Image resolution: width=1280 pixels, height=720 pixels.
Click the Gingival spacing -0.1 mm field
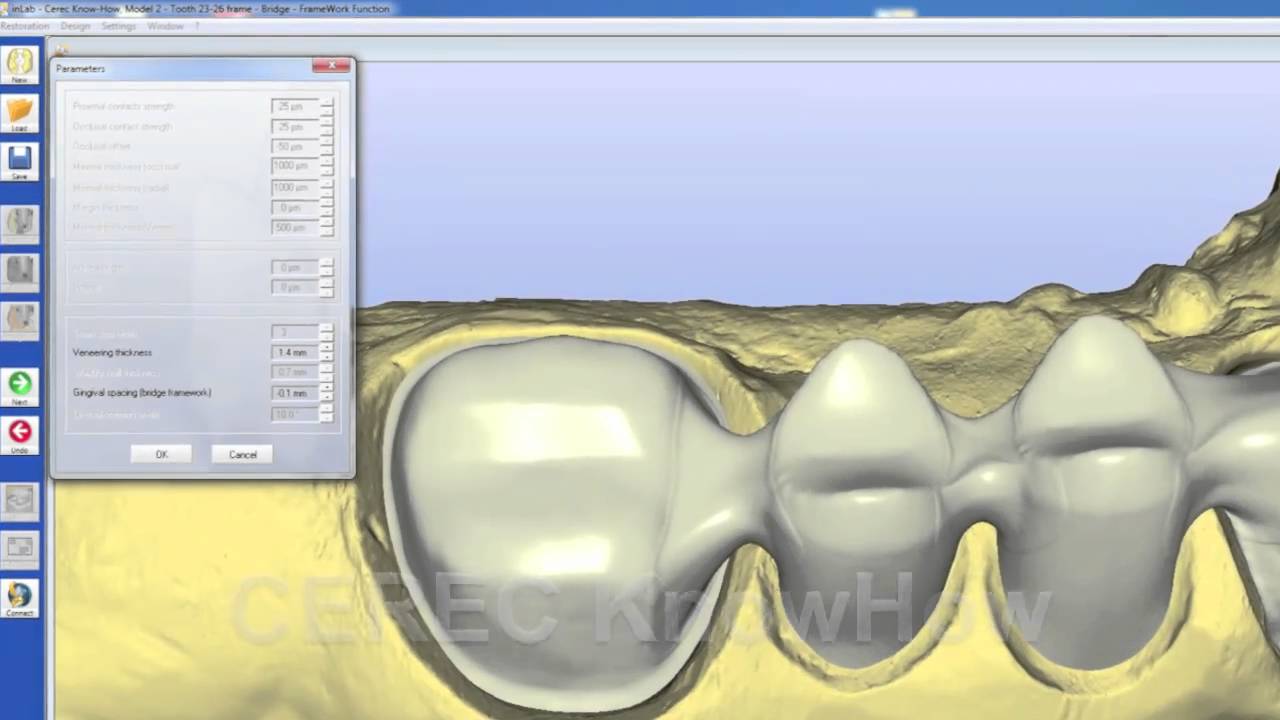point(295,393)
